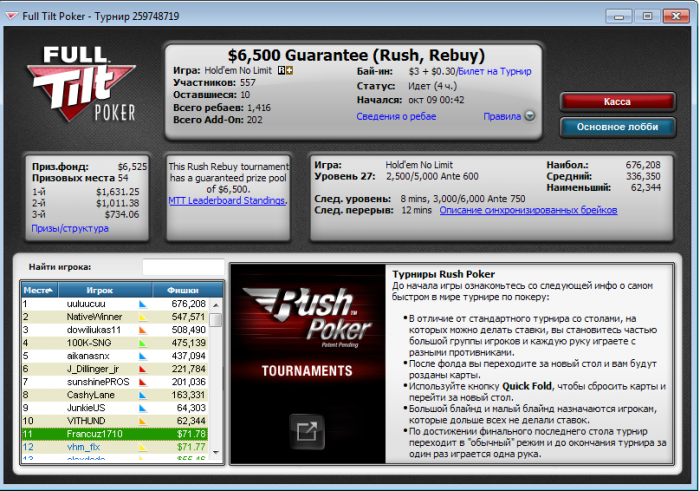This screenshot has height=491, width=700.
Task: Select player row sunshinePROS
Action: pos(115,382)
